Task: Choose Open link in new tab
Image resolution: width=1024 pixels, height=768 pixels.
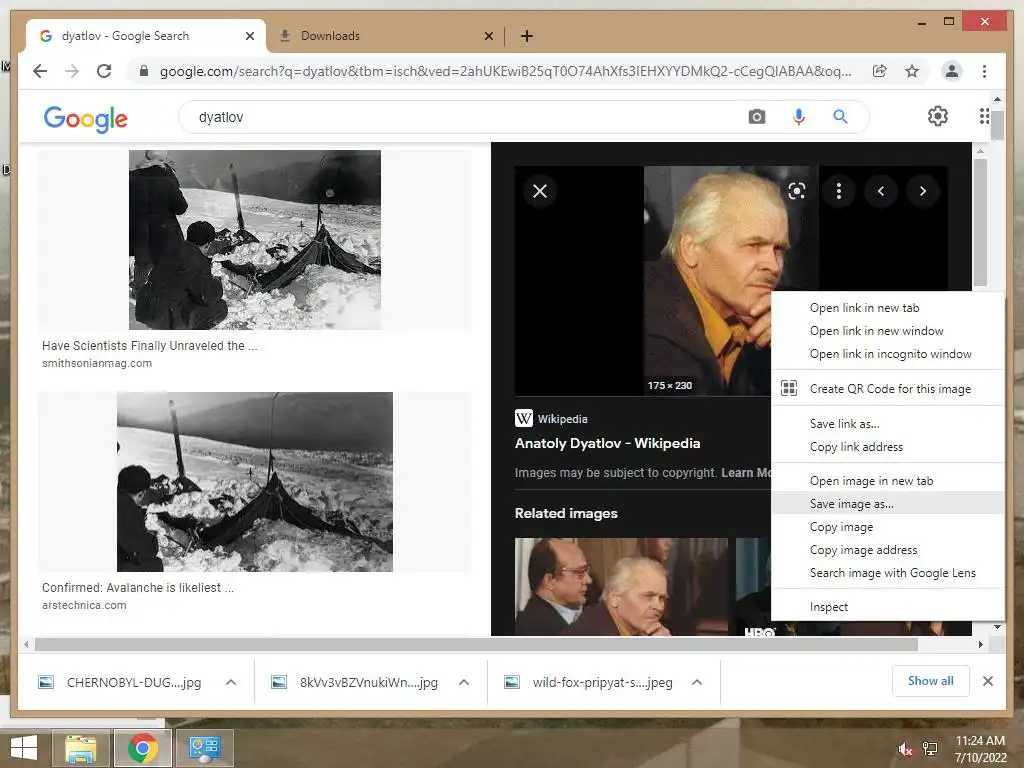Action: click(x=888, y=308)
